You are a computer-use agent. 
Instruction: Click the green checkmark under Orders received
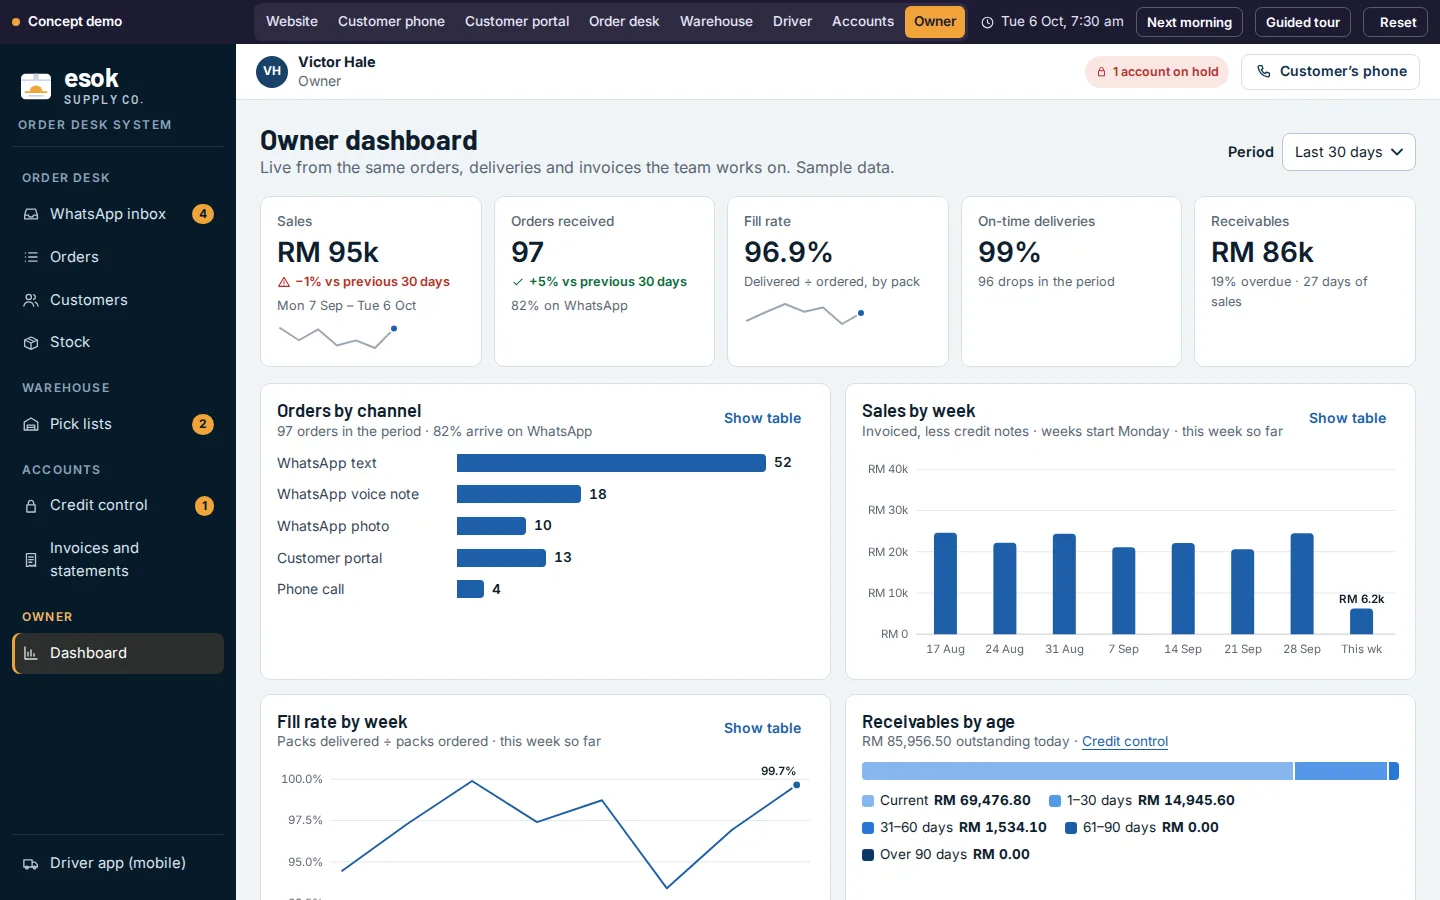[517, 282]
